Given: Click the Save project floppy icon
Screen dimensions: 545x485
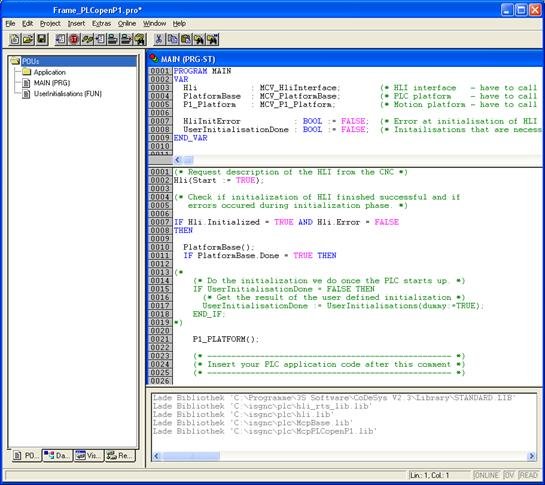Looking at the screenshot, I should click(42, 39).
